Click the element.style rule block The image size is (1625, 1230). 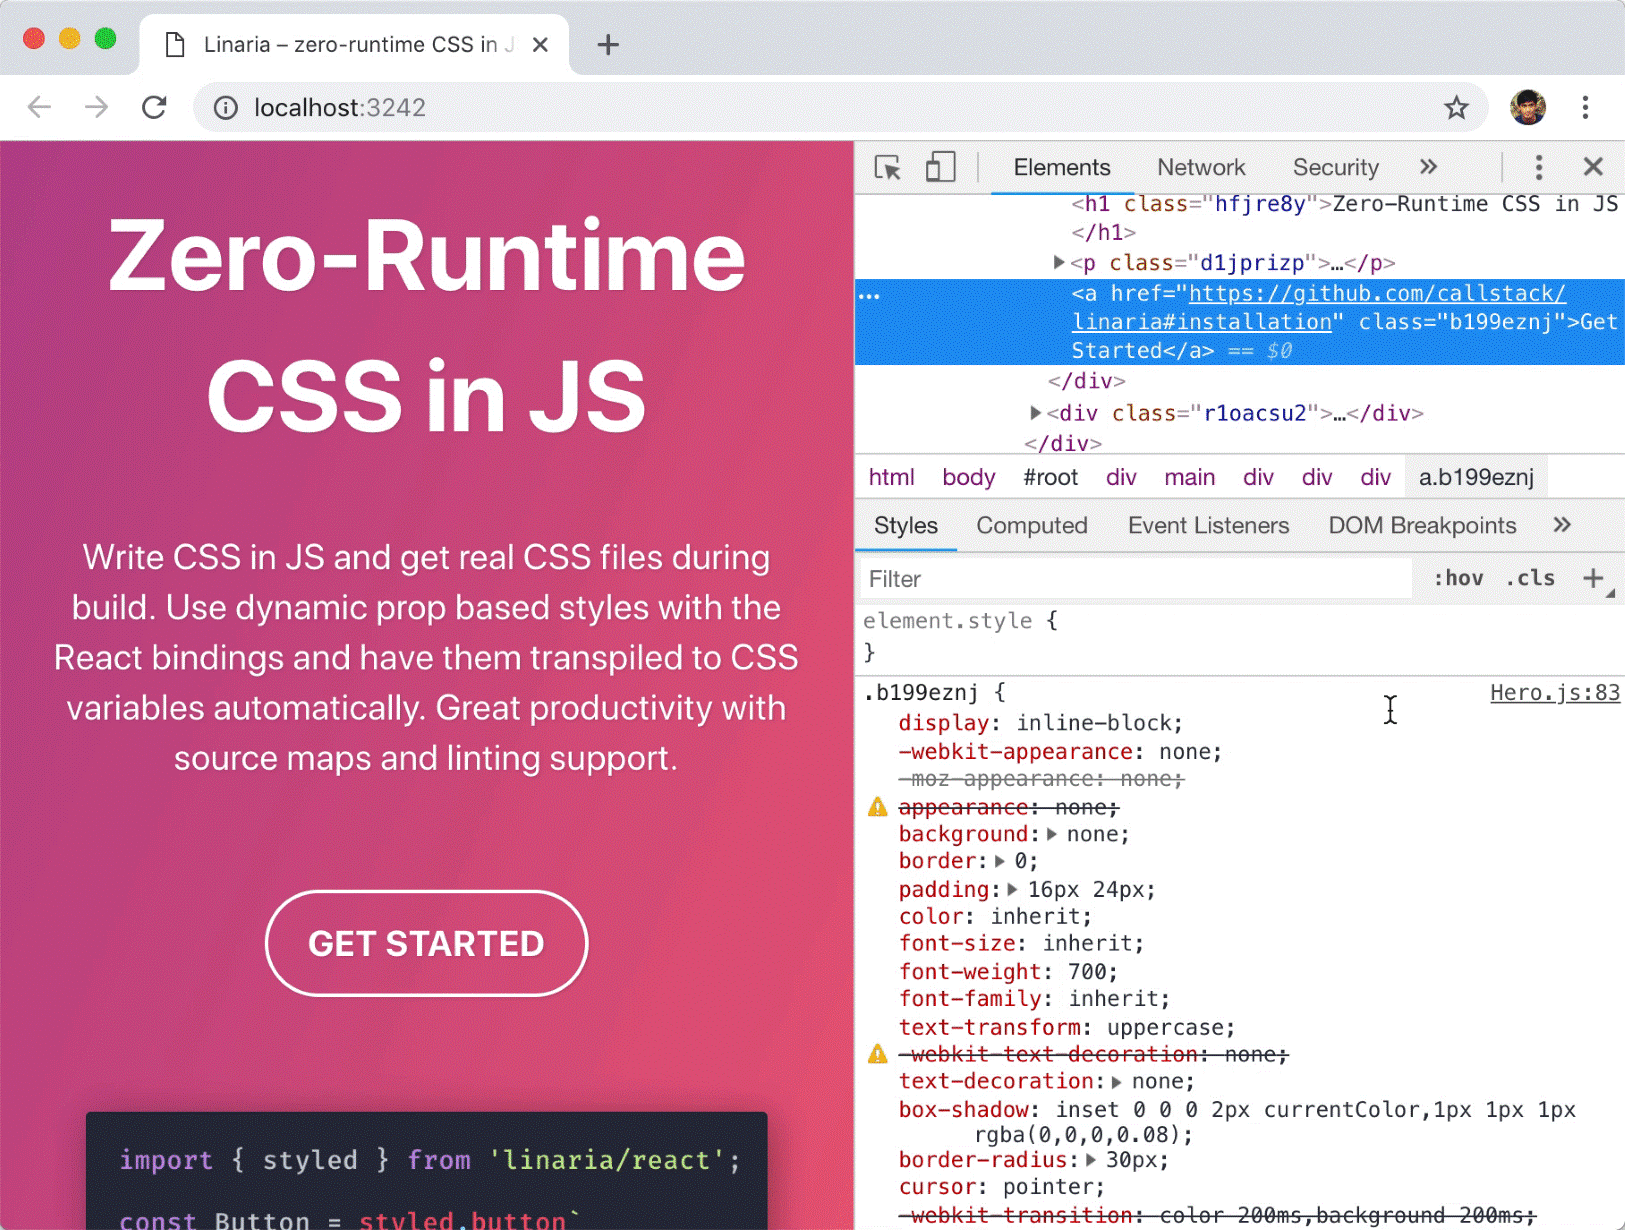pyautogui.click(x=1240, y=637)
